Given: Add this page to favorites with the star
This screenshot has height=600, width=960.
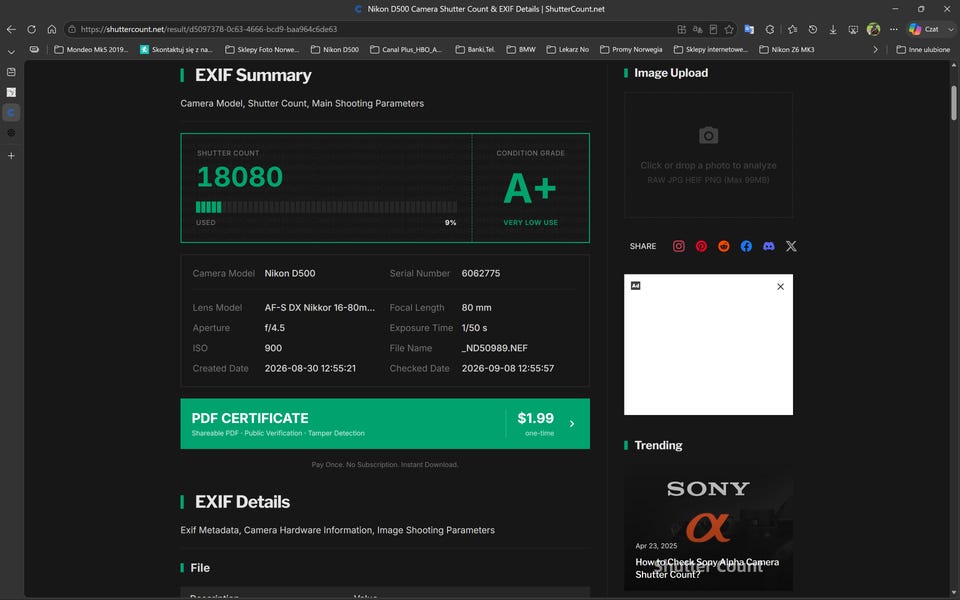Looking at the screenshot, I should point(729,29).
